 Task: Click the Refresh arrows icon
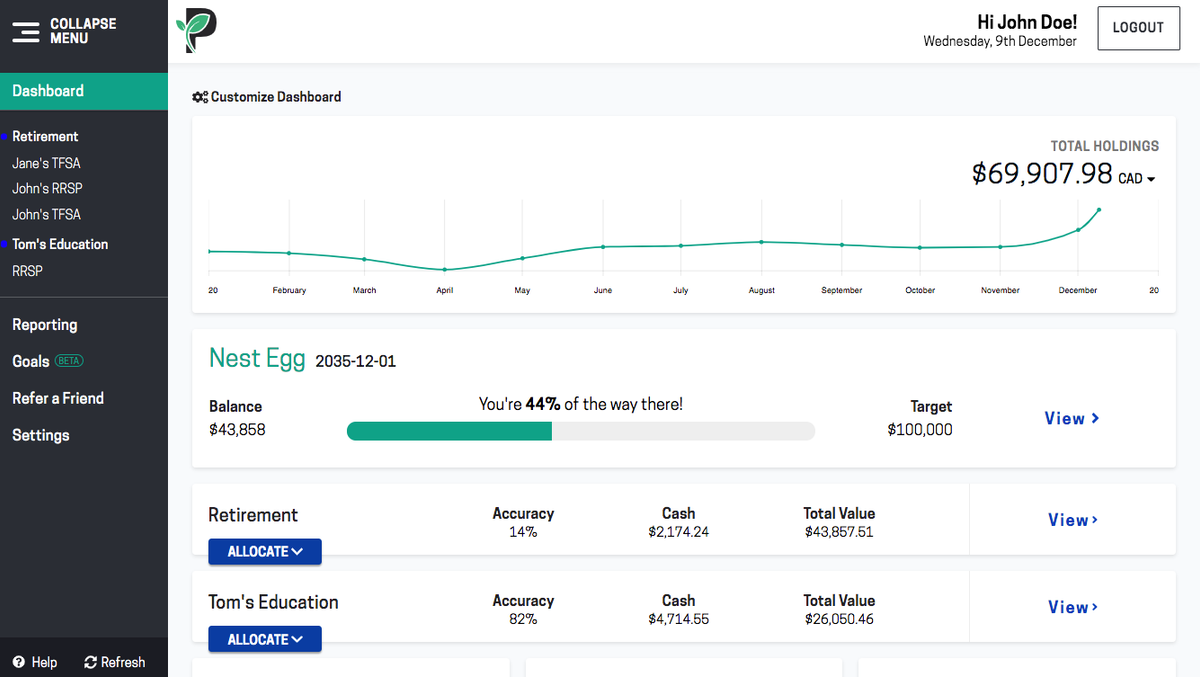[x=90, y=662]
